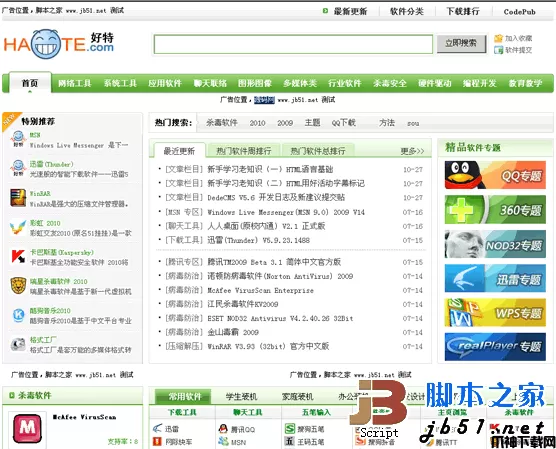The height and width of the screenshot is (449, 556).
Task: Open the NOD32专题 banner
Action: pyautogui.click(x=495, y=244)
